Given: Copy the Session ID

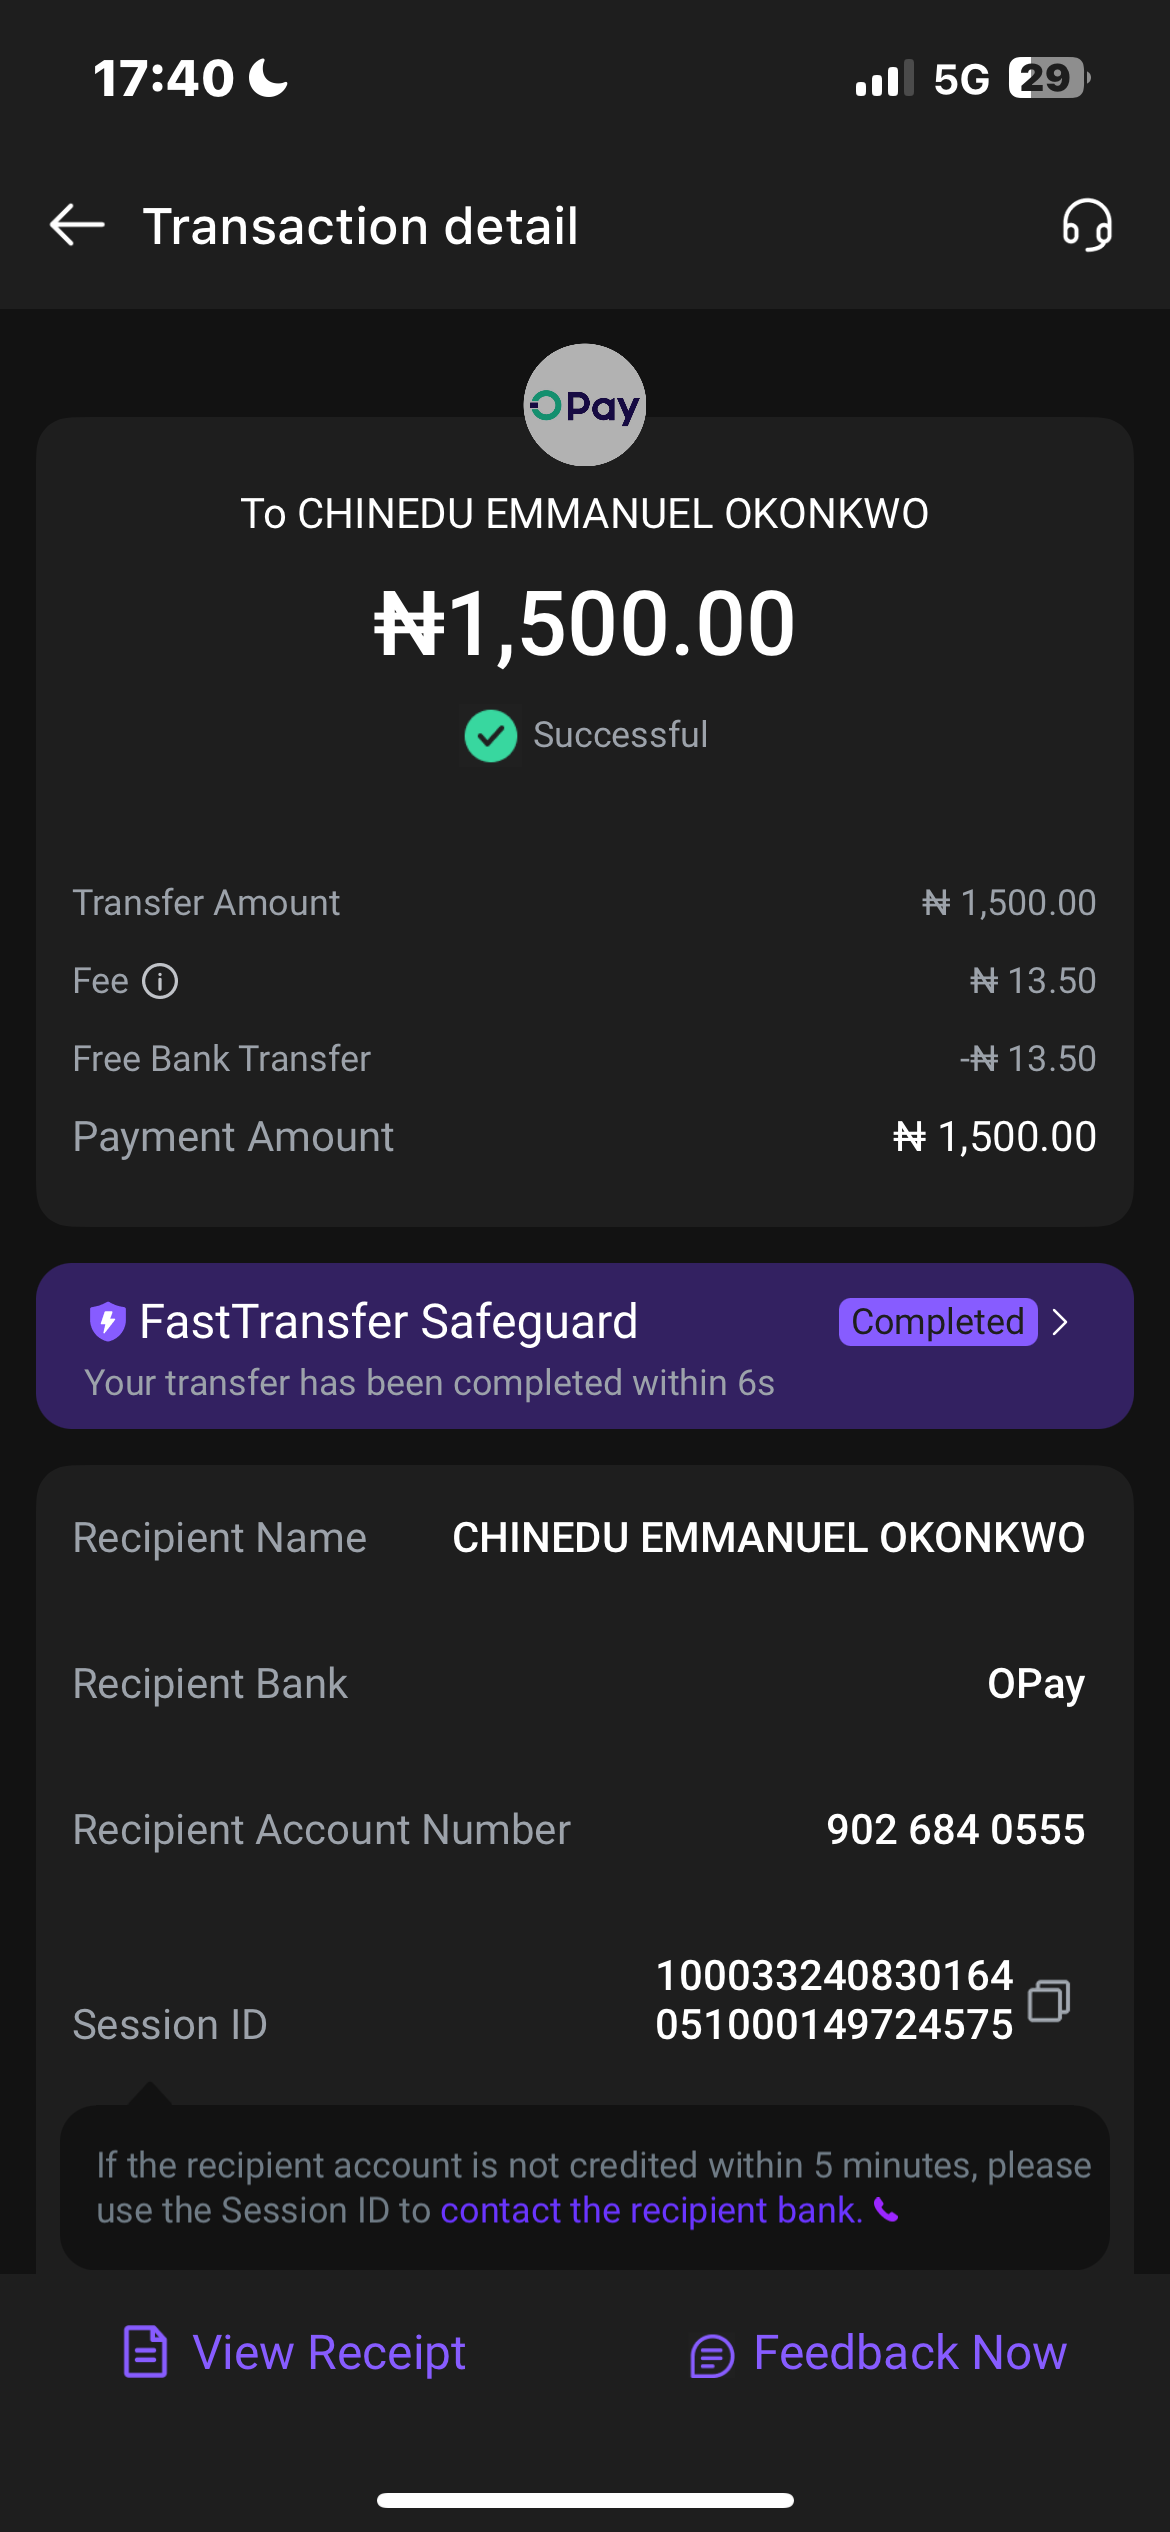Looking at the screenshot, I should point(1049,2000).
